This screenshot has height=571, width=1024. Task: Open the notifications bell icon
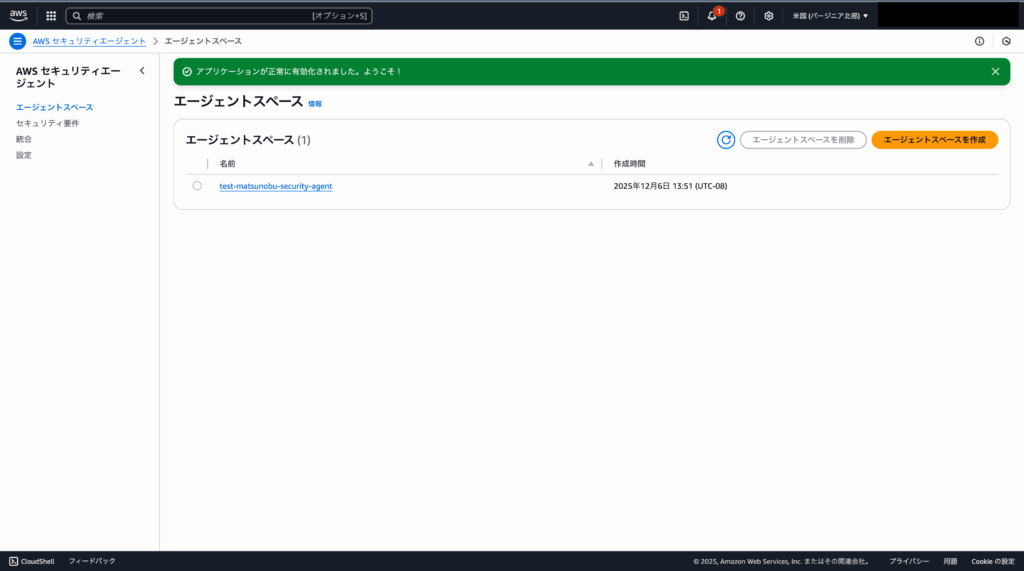[x=712, y=16]
